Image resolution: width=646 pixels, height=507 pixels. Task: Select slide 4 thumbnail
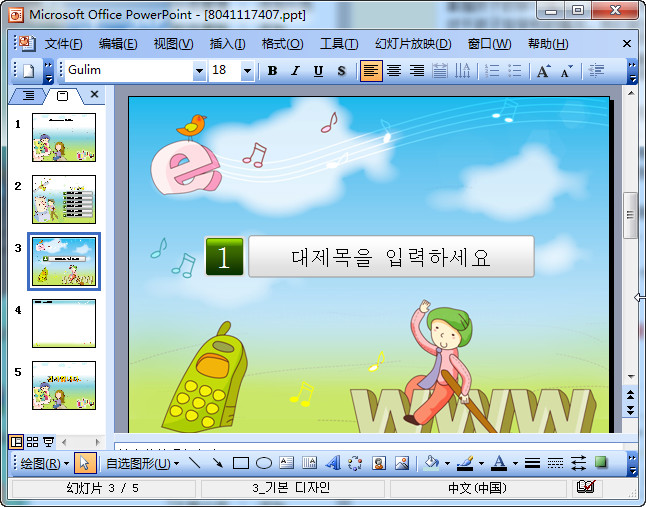64,323
